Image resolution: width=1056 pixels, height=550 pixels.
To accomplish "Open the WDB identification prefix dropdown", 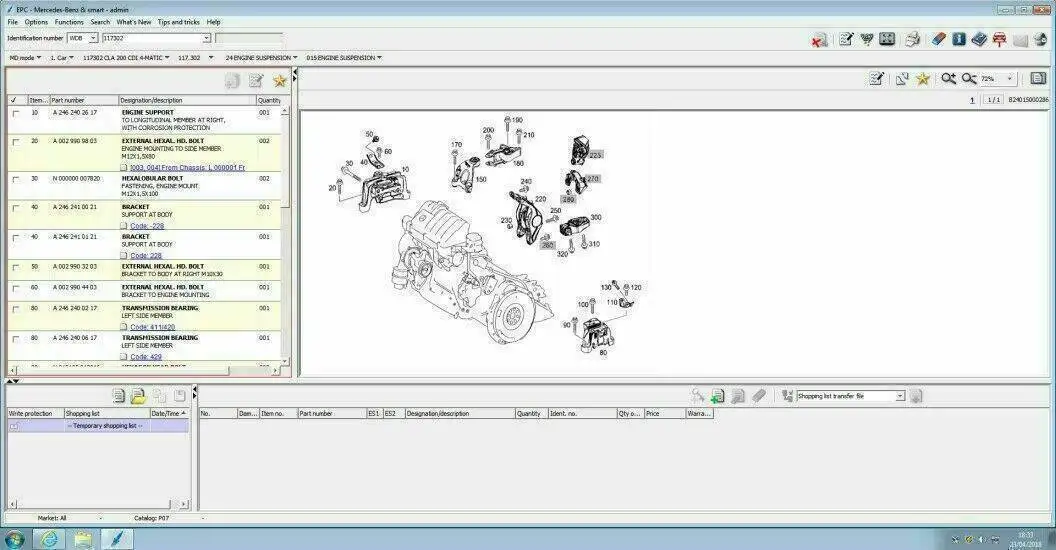I will [93, 38].
